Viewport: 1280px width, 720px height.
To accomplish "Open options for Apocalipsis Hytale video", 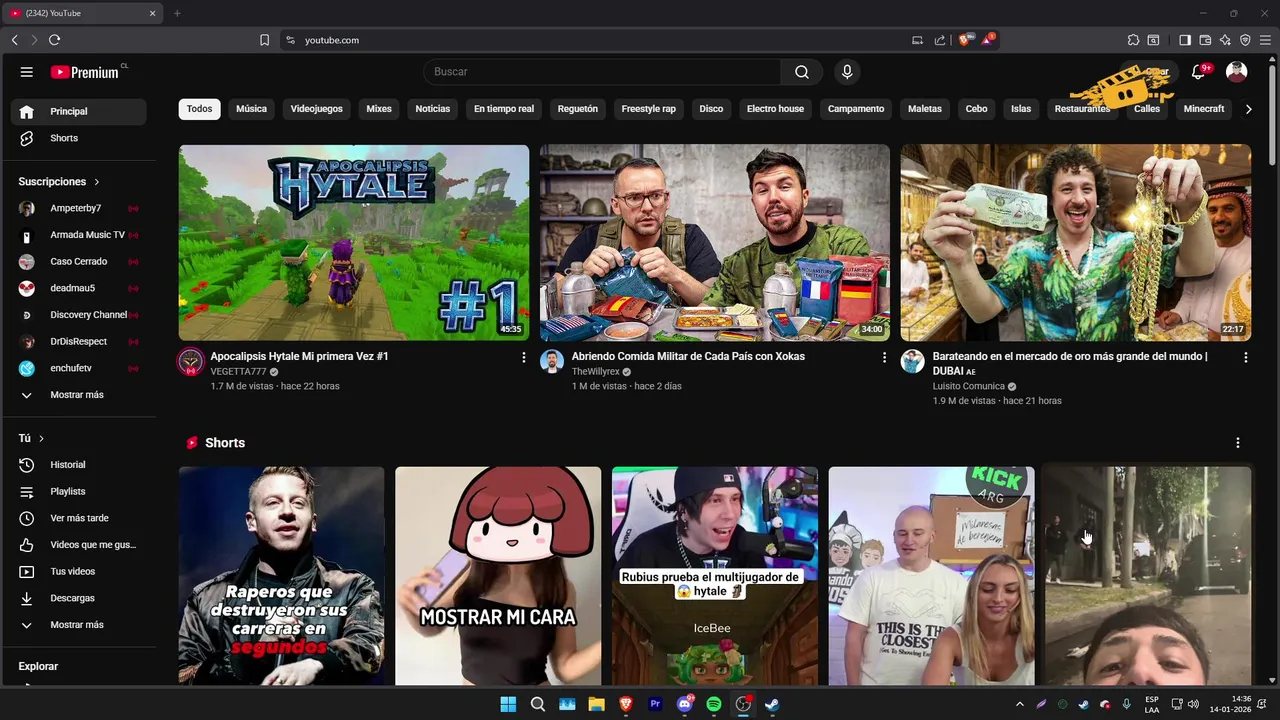I will (x=523, y=357).
